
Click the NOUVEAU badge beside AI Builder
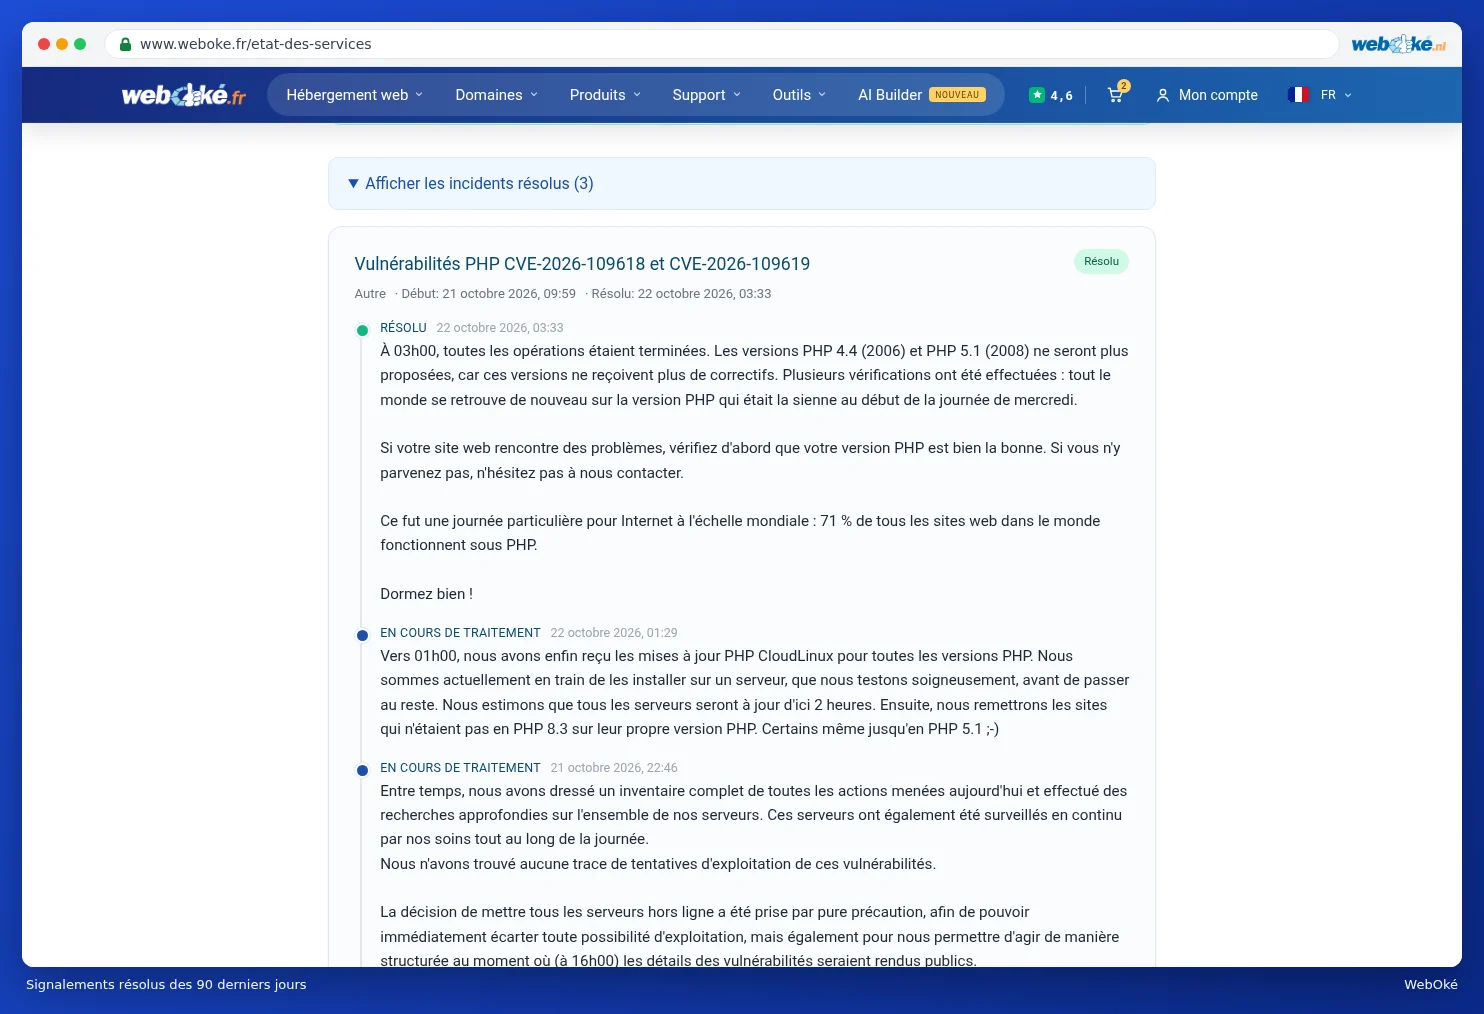[957, 95]
